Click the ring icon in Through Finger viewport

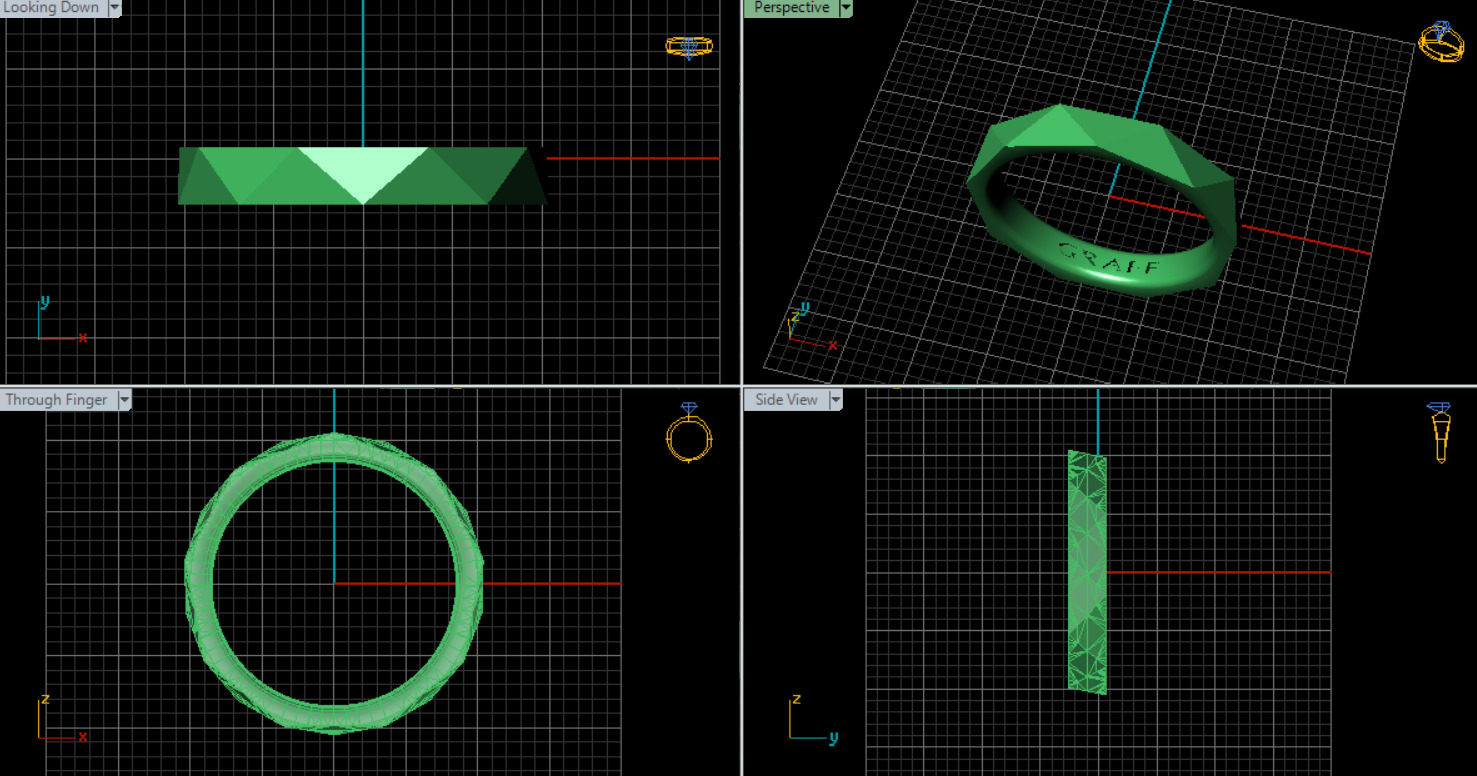coord(689,433)
